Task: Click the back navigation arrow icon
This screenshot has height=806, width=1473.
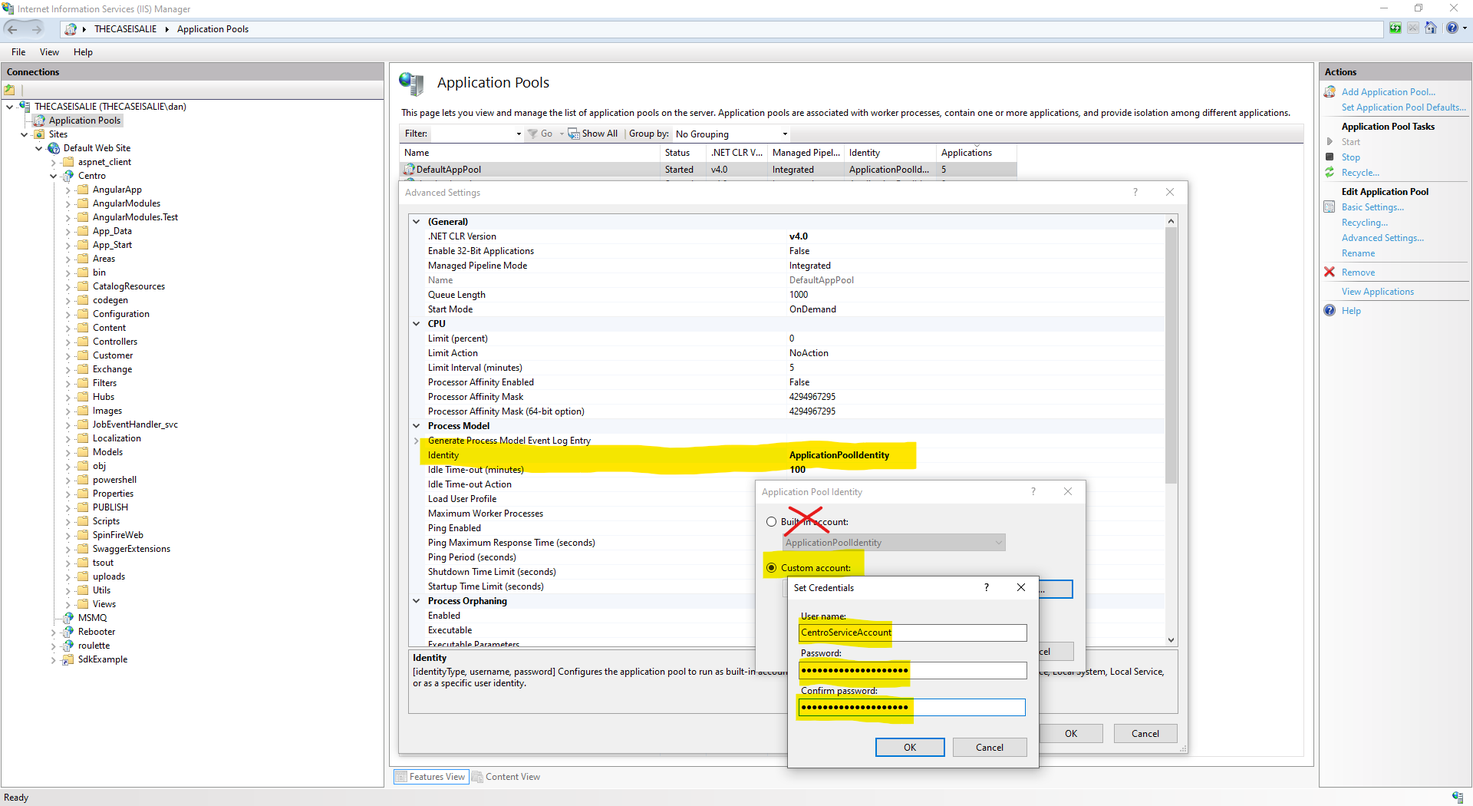Action: point(14,29)
